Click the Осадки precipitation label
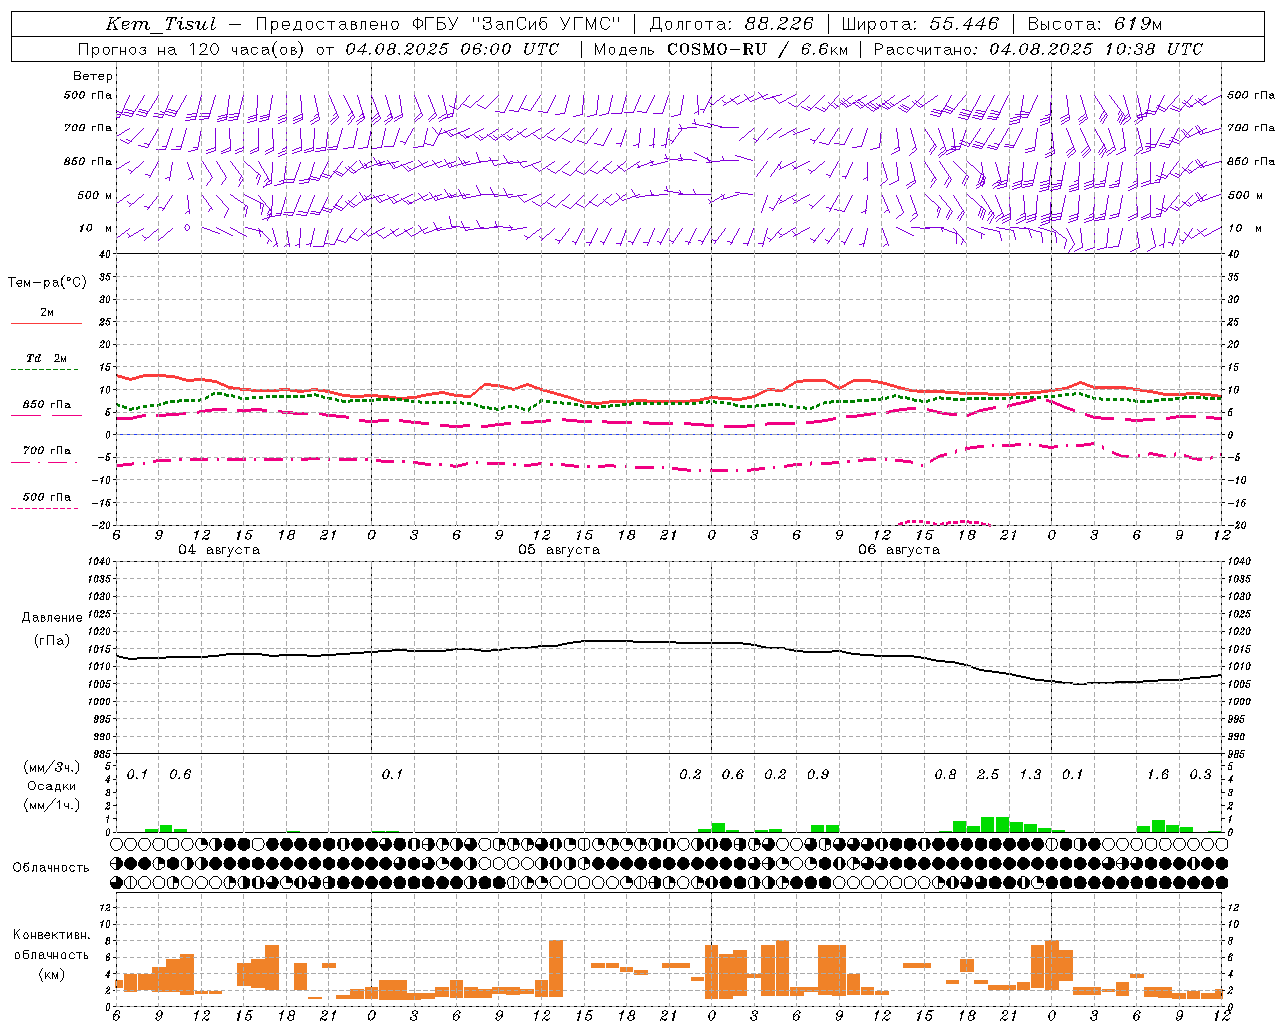 (x=51, y=786)
